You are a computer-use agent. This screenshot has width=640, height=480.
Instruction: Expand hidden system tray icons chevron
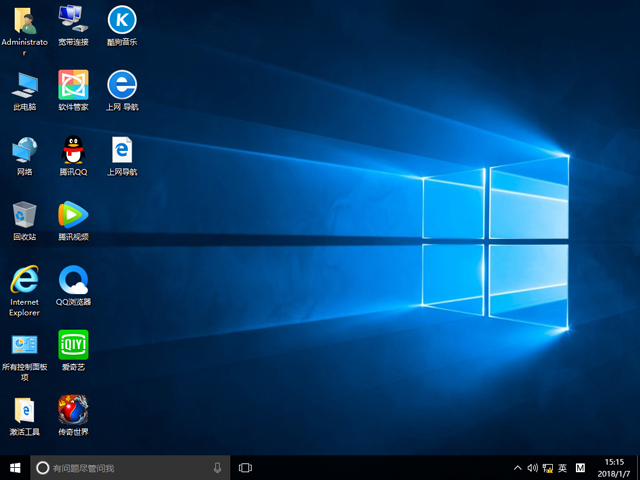[x=517, y=468]
